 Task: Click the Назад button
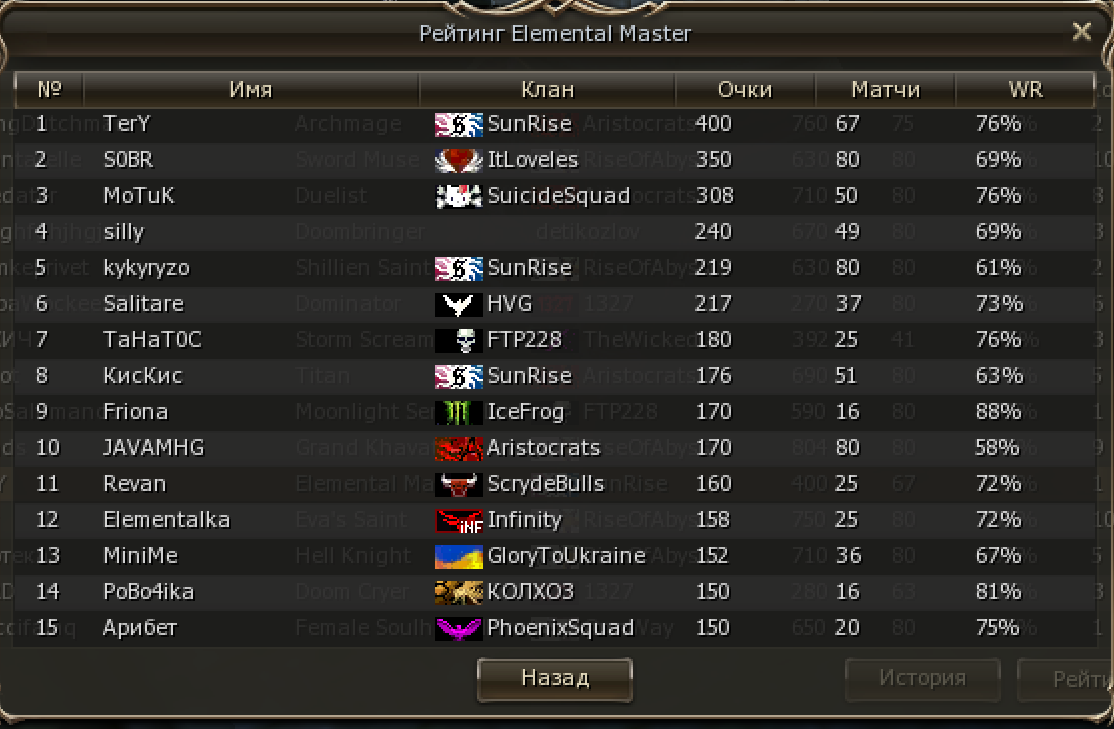pos(555,679)
